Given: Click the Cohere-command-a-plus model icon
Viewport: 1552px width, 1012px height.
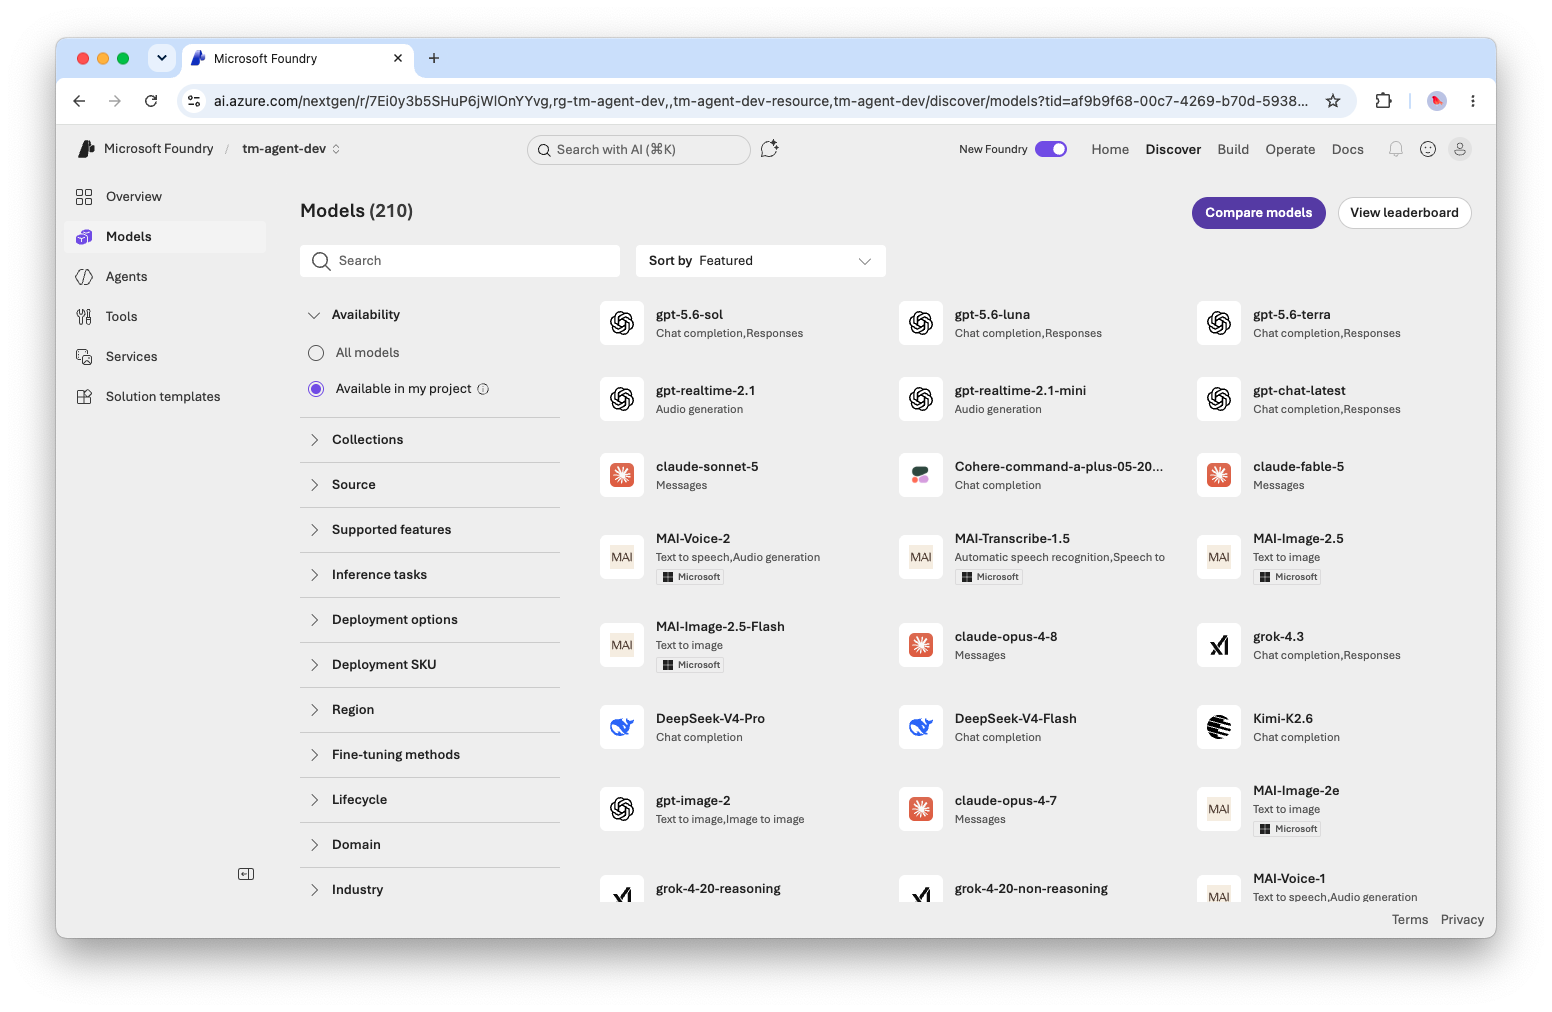Looking at the screenshot, I should pos(921,475).
